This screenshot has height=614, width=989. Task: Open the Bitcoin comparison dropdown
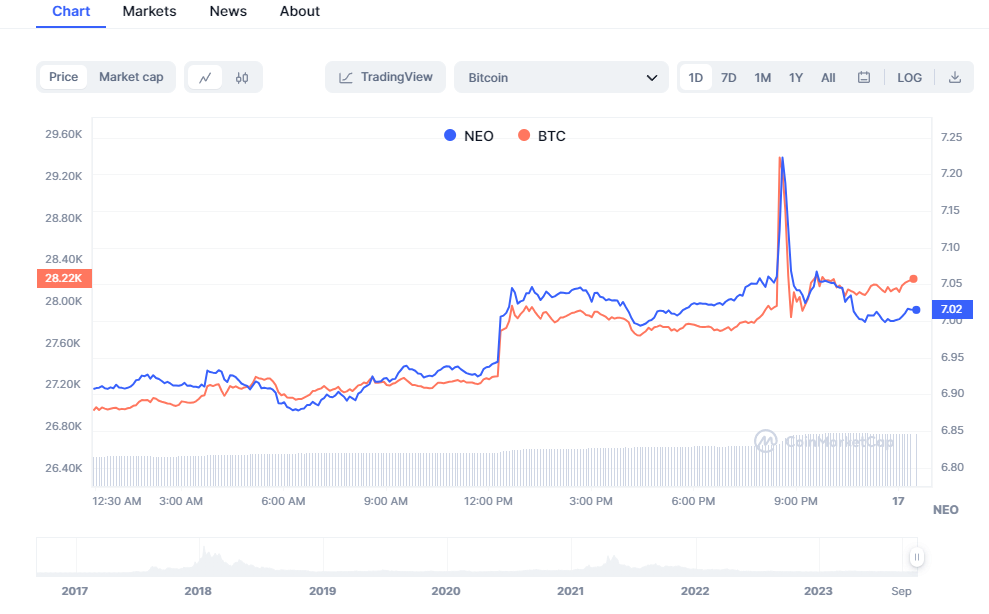click(561, 77)
